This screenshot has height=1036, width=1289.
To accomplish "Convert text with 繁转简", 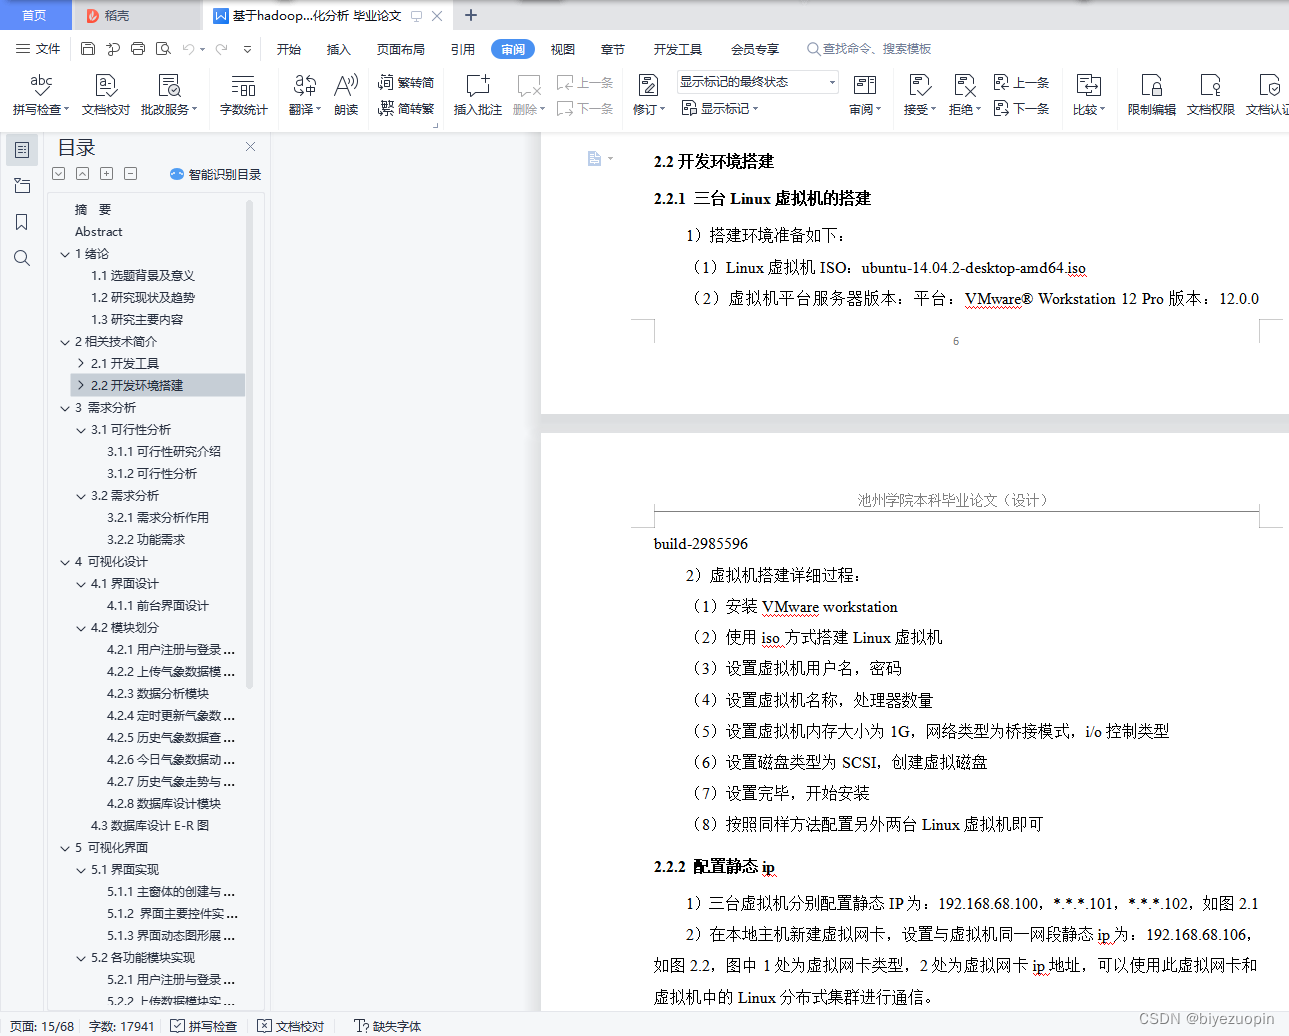I will tap(406, 82).
